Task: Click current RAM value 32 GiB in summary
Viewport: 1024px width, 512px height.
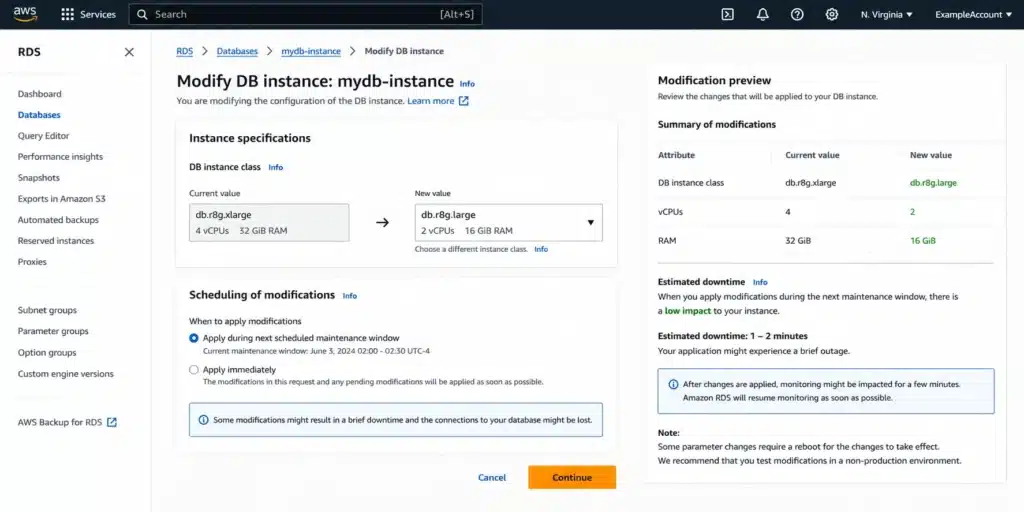Action: (798, 241)
